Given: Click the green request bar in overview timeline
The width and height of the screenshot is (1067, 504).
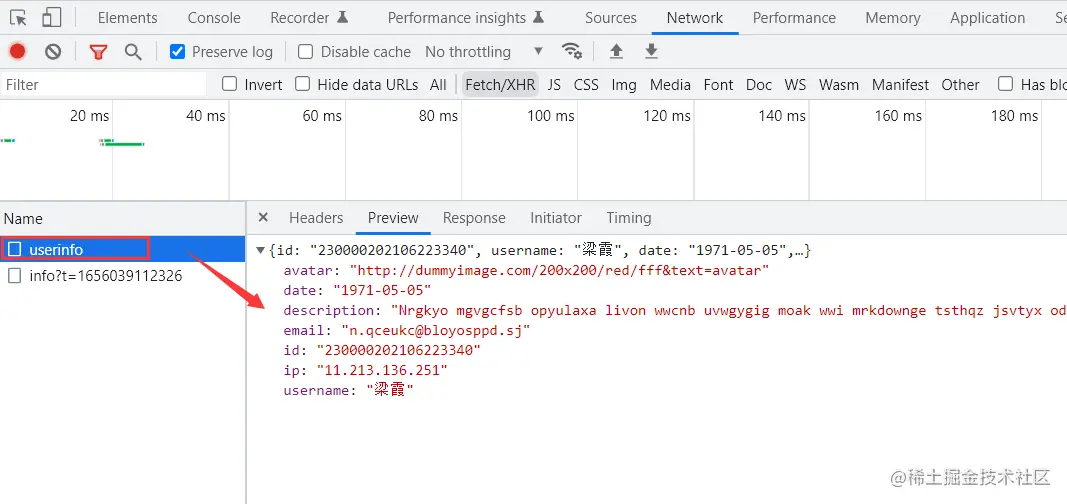Looking at the screenshot, I should tap(123, 144).
